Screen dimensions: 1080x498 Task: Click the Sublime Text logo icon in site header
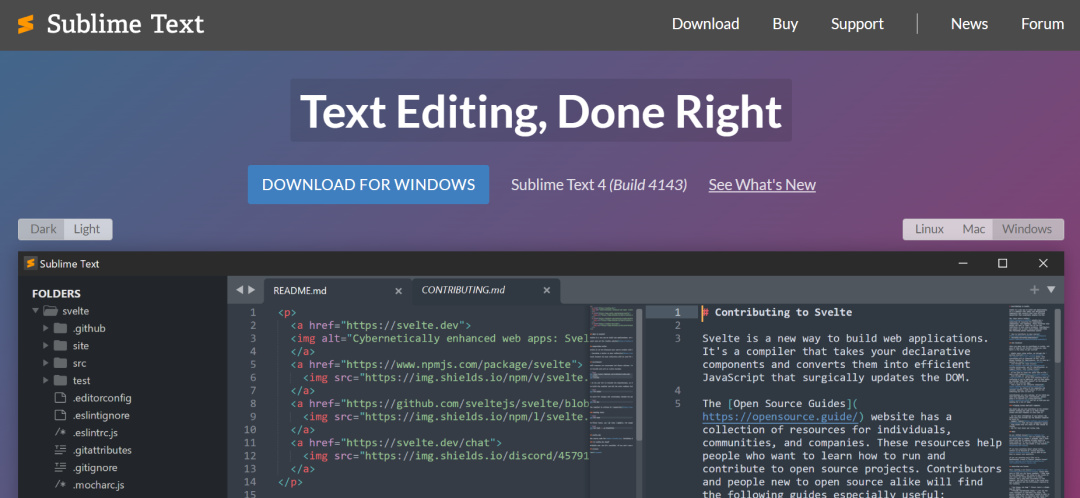point(25,25)
